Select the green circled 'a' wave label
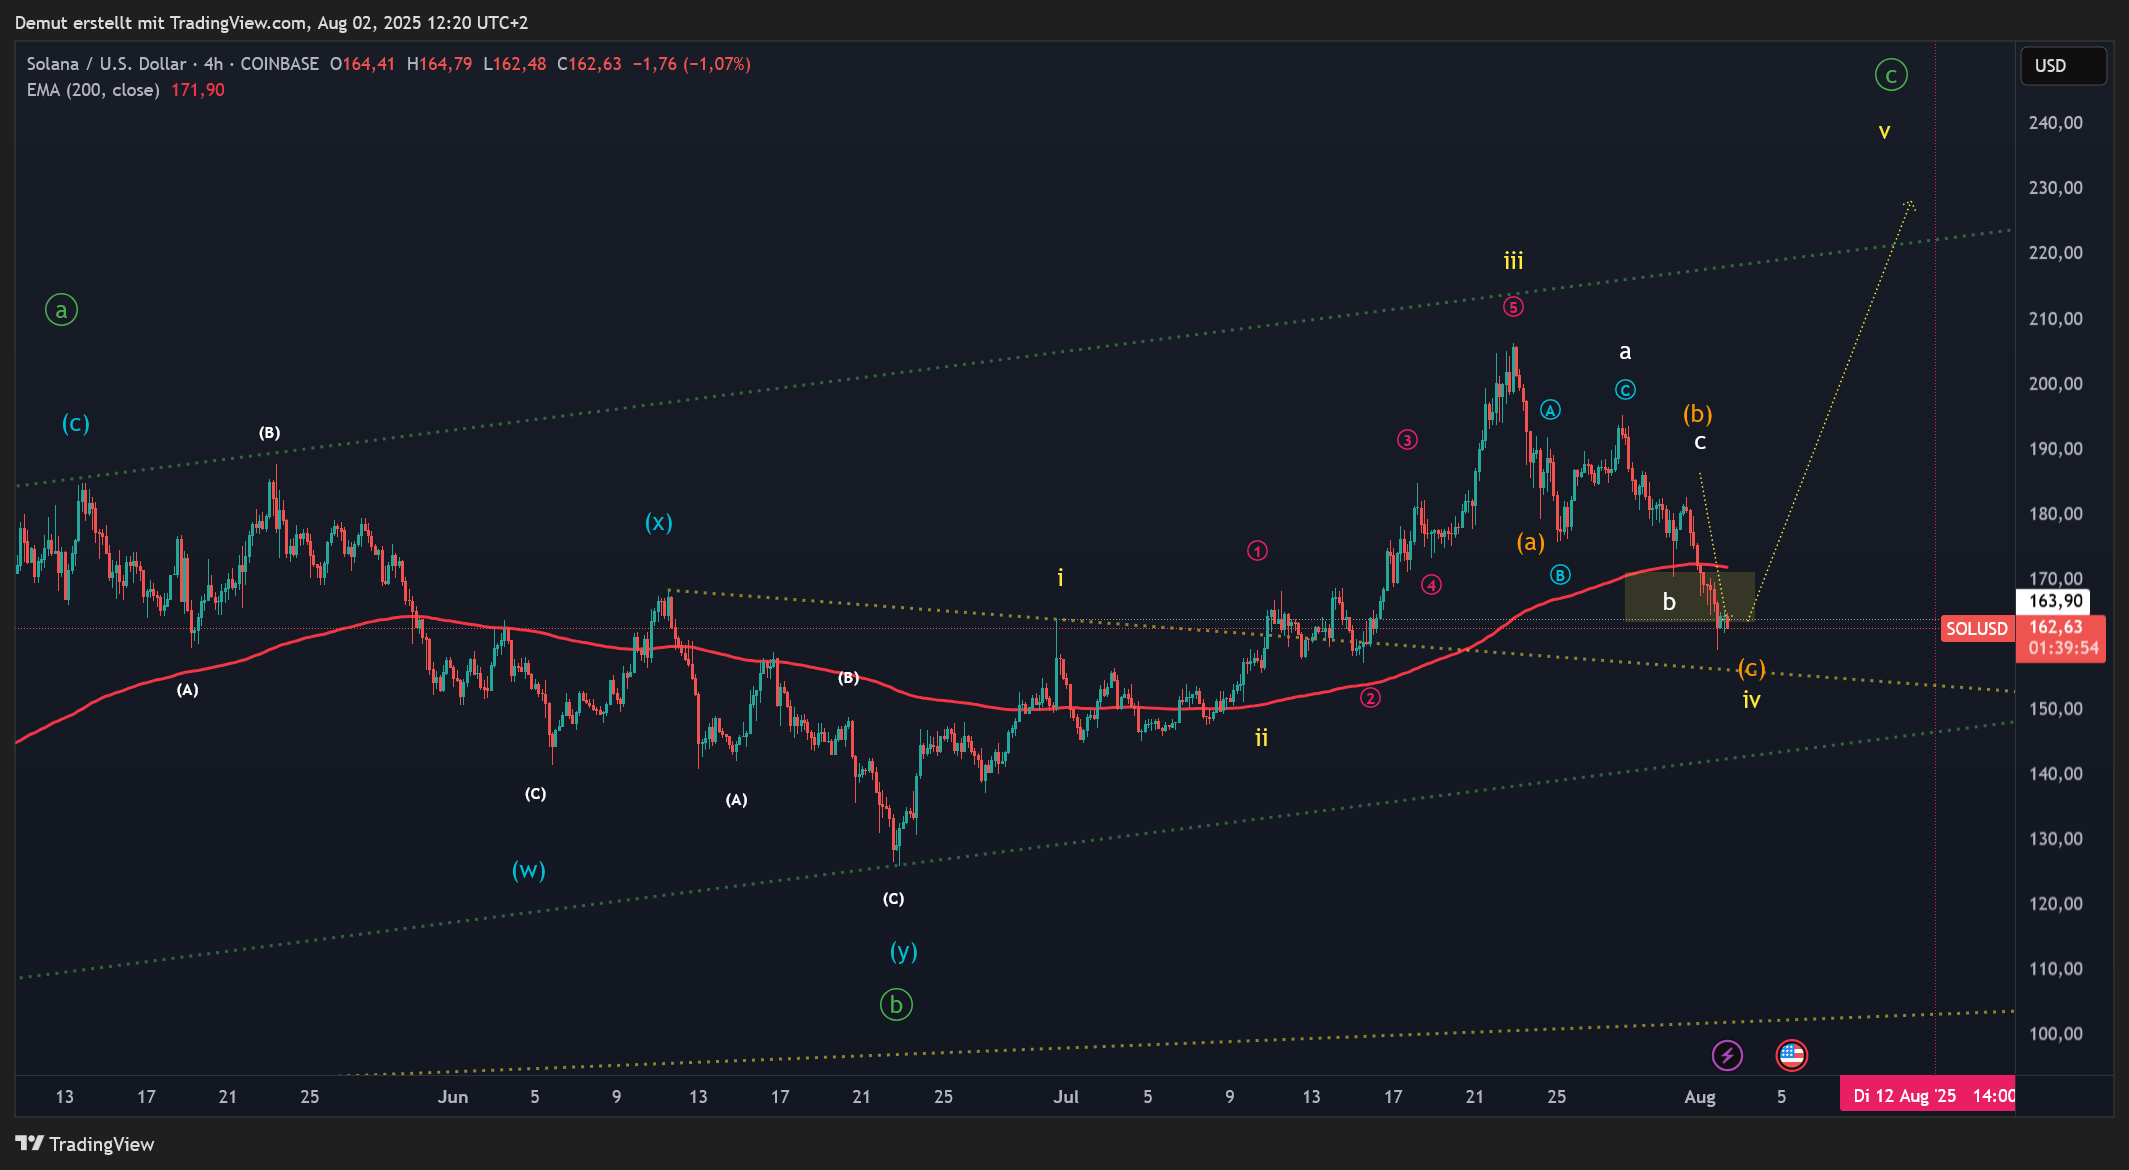2129x1170 pixels. [61, 310]
